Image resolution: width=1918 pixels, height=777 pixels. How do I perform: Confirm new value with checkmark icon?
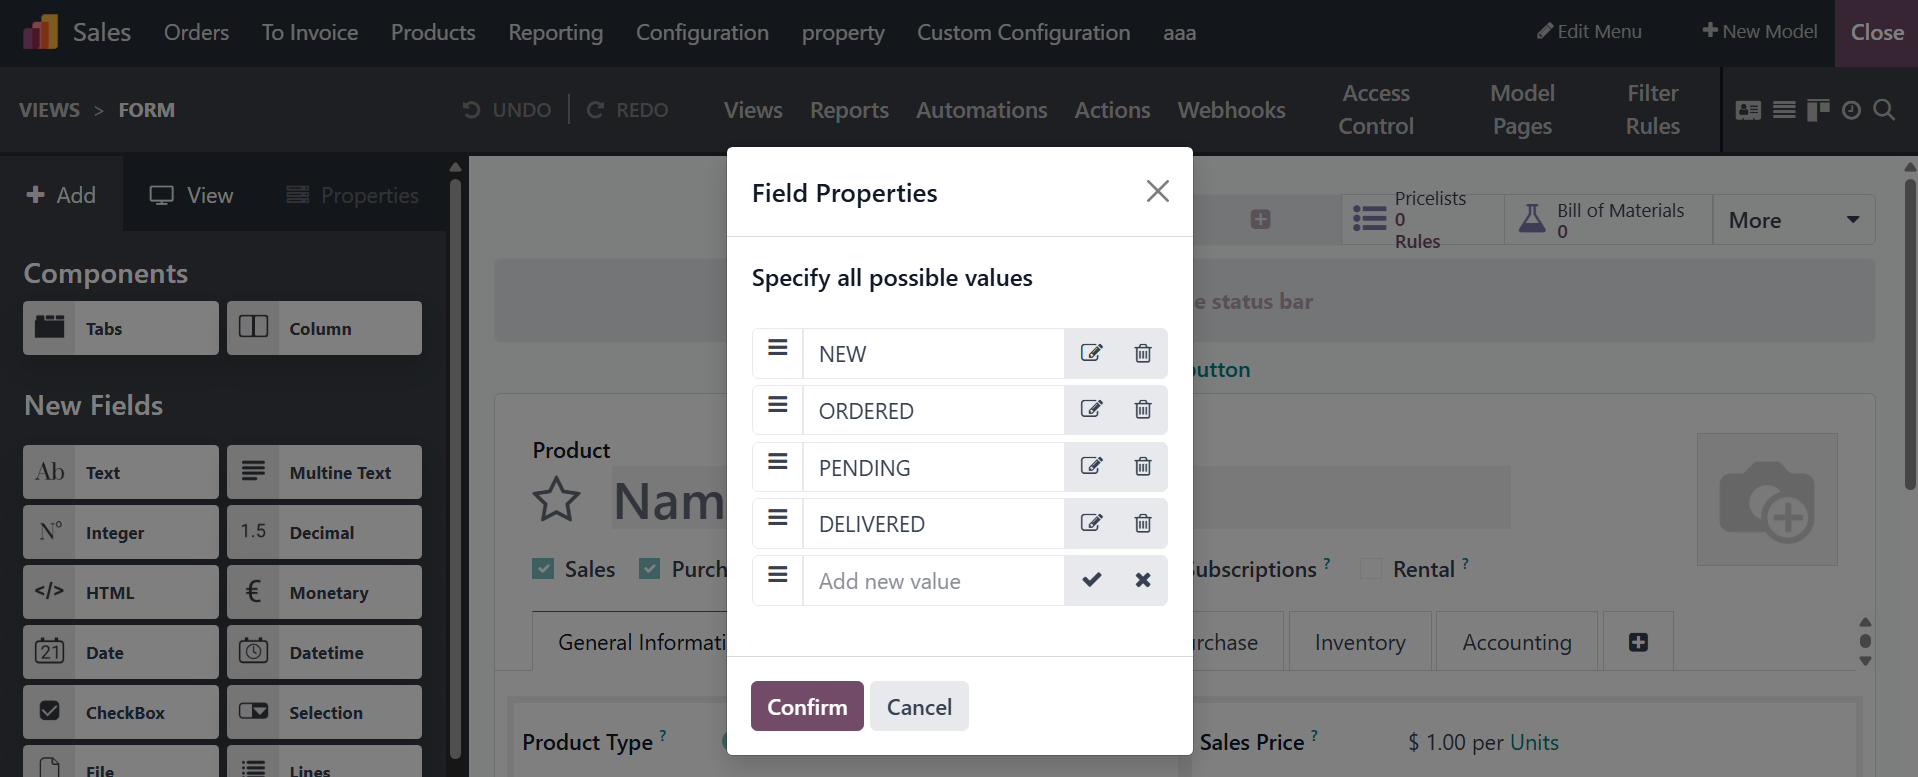1091,580
